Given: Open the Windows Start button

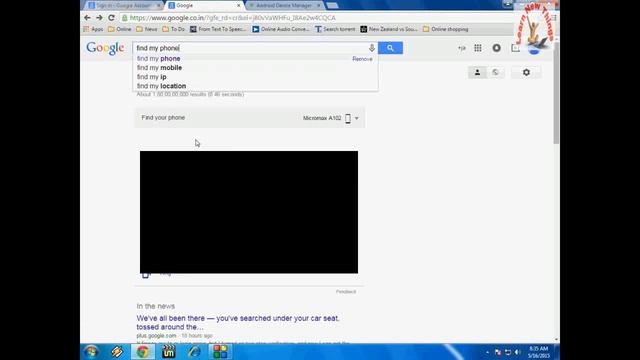Looking at the screenshot, I should click(x=91, y=352).
